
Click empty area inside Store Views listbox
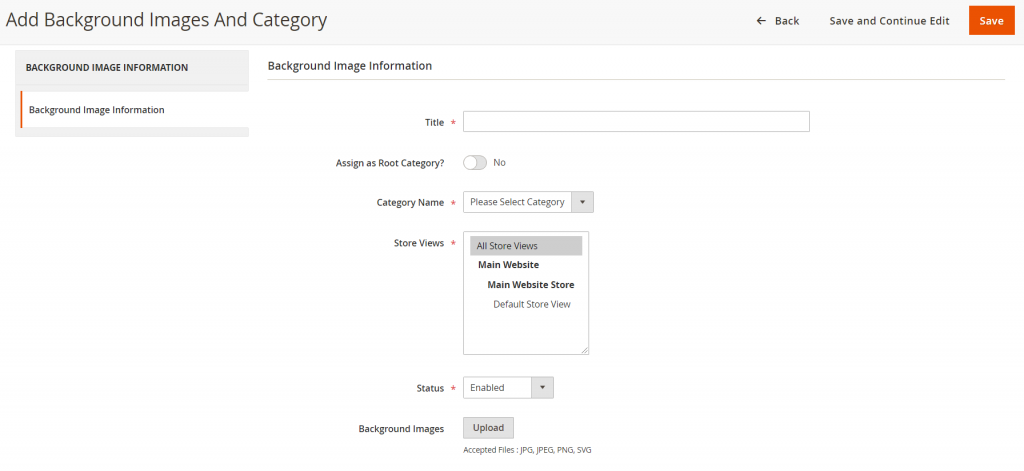coord(525,332)
